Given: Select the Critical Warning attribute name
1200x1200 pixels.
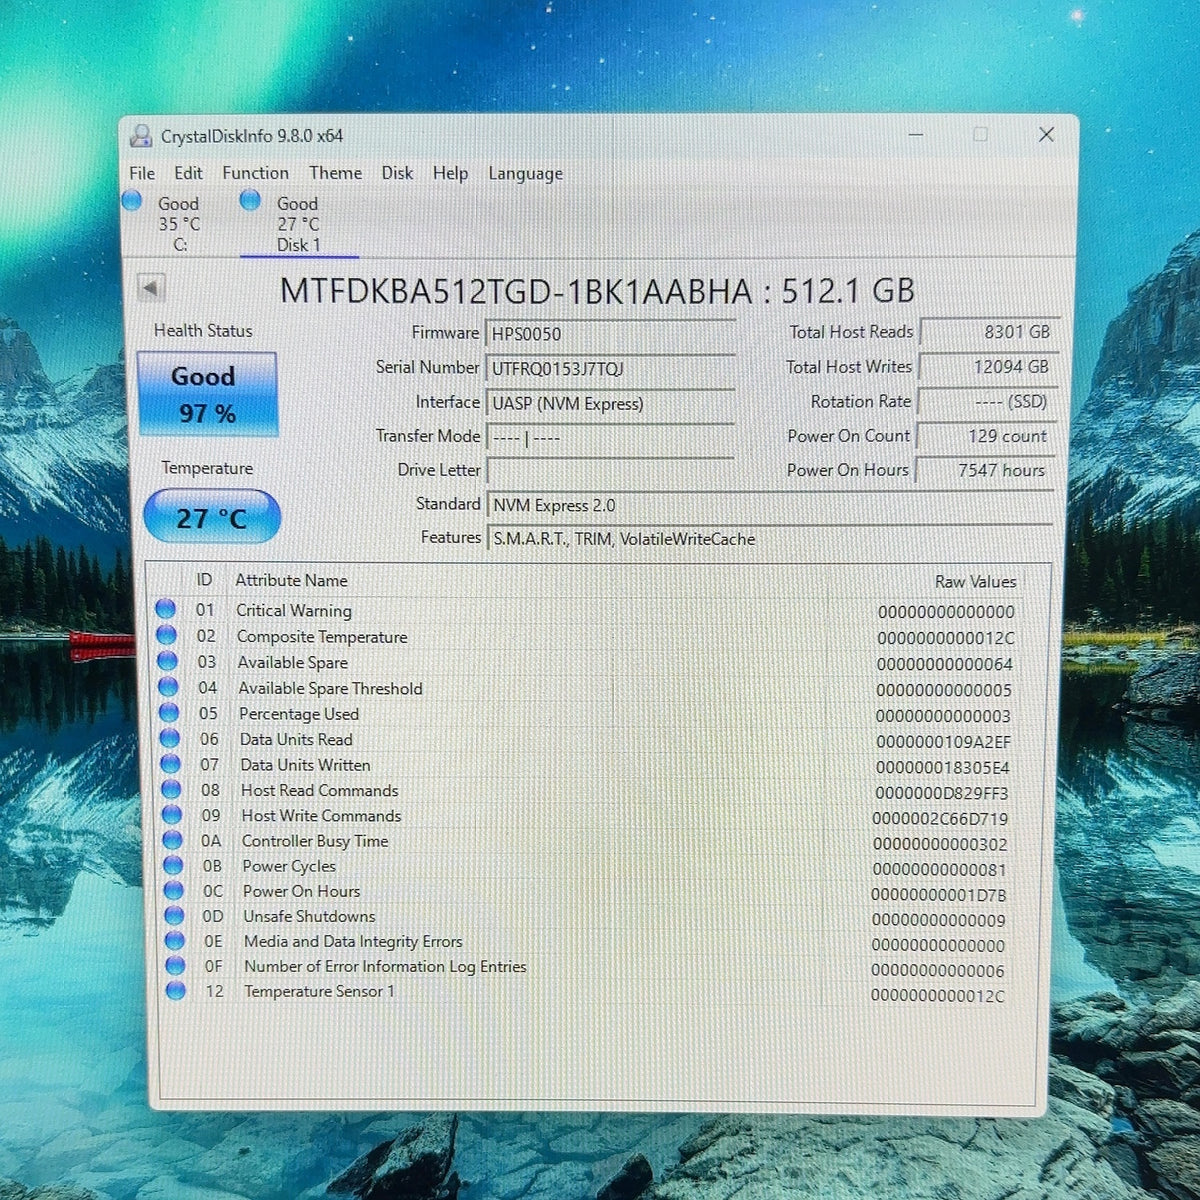Looking at the screenshot, I should [294, 610].
